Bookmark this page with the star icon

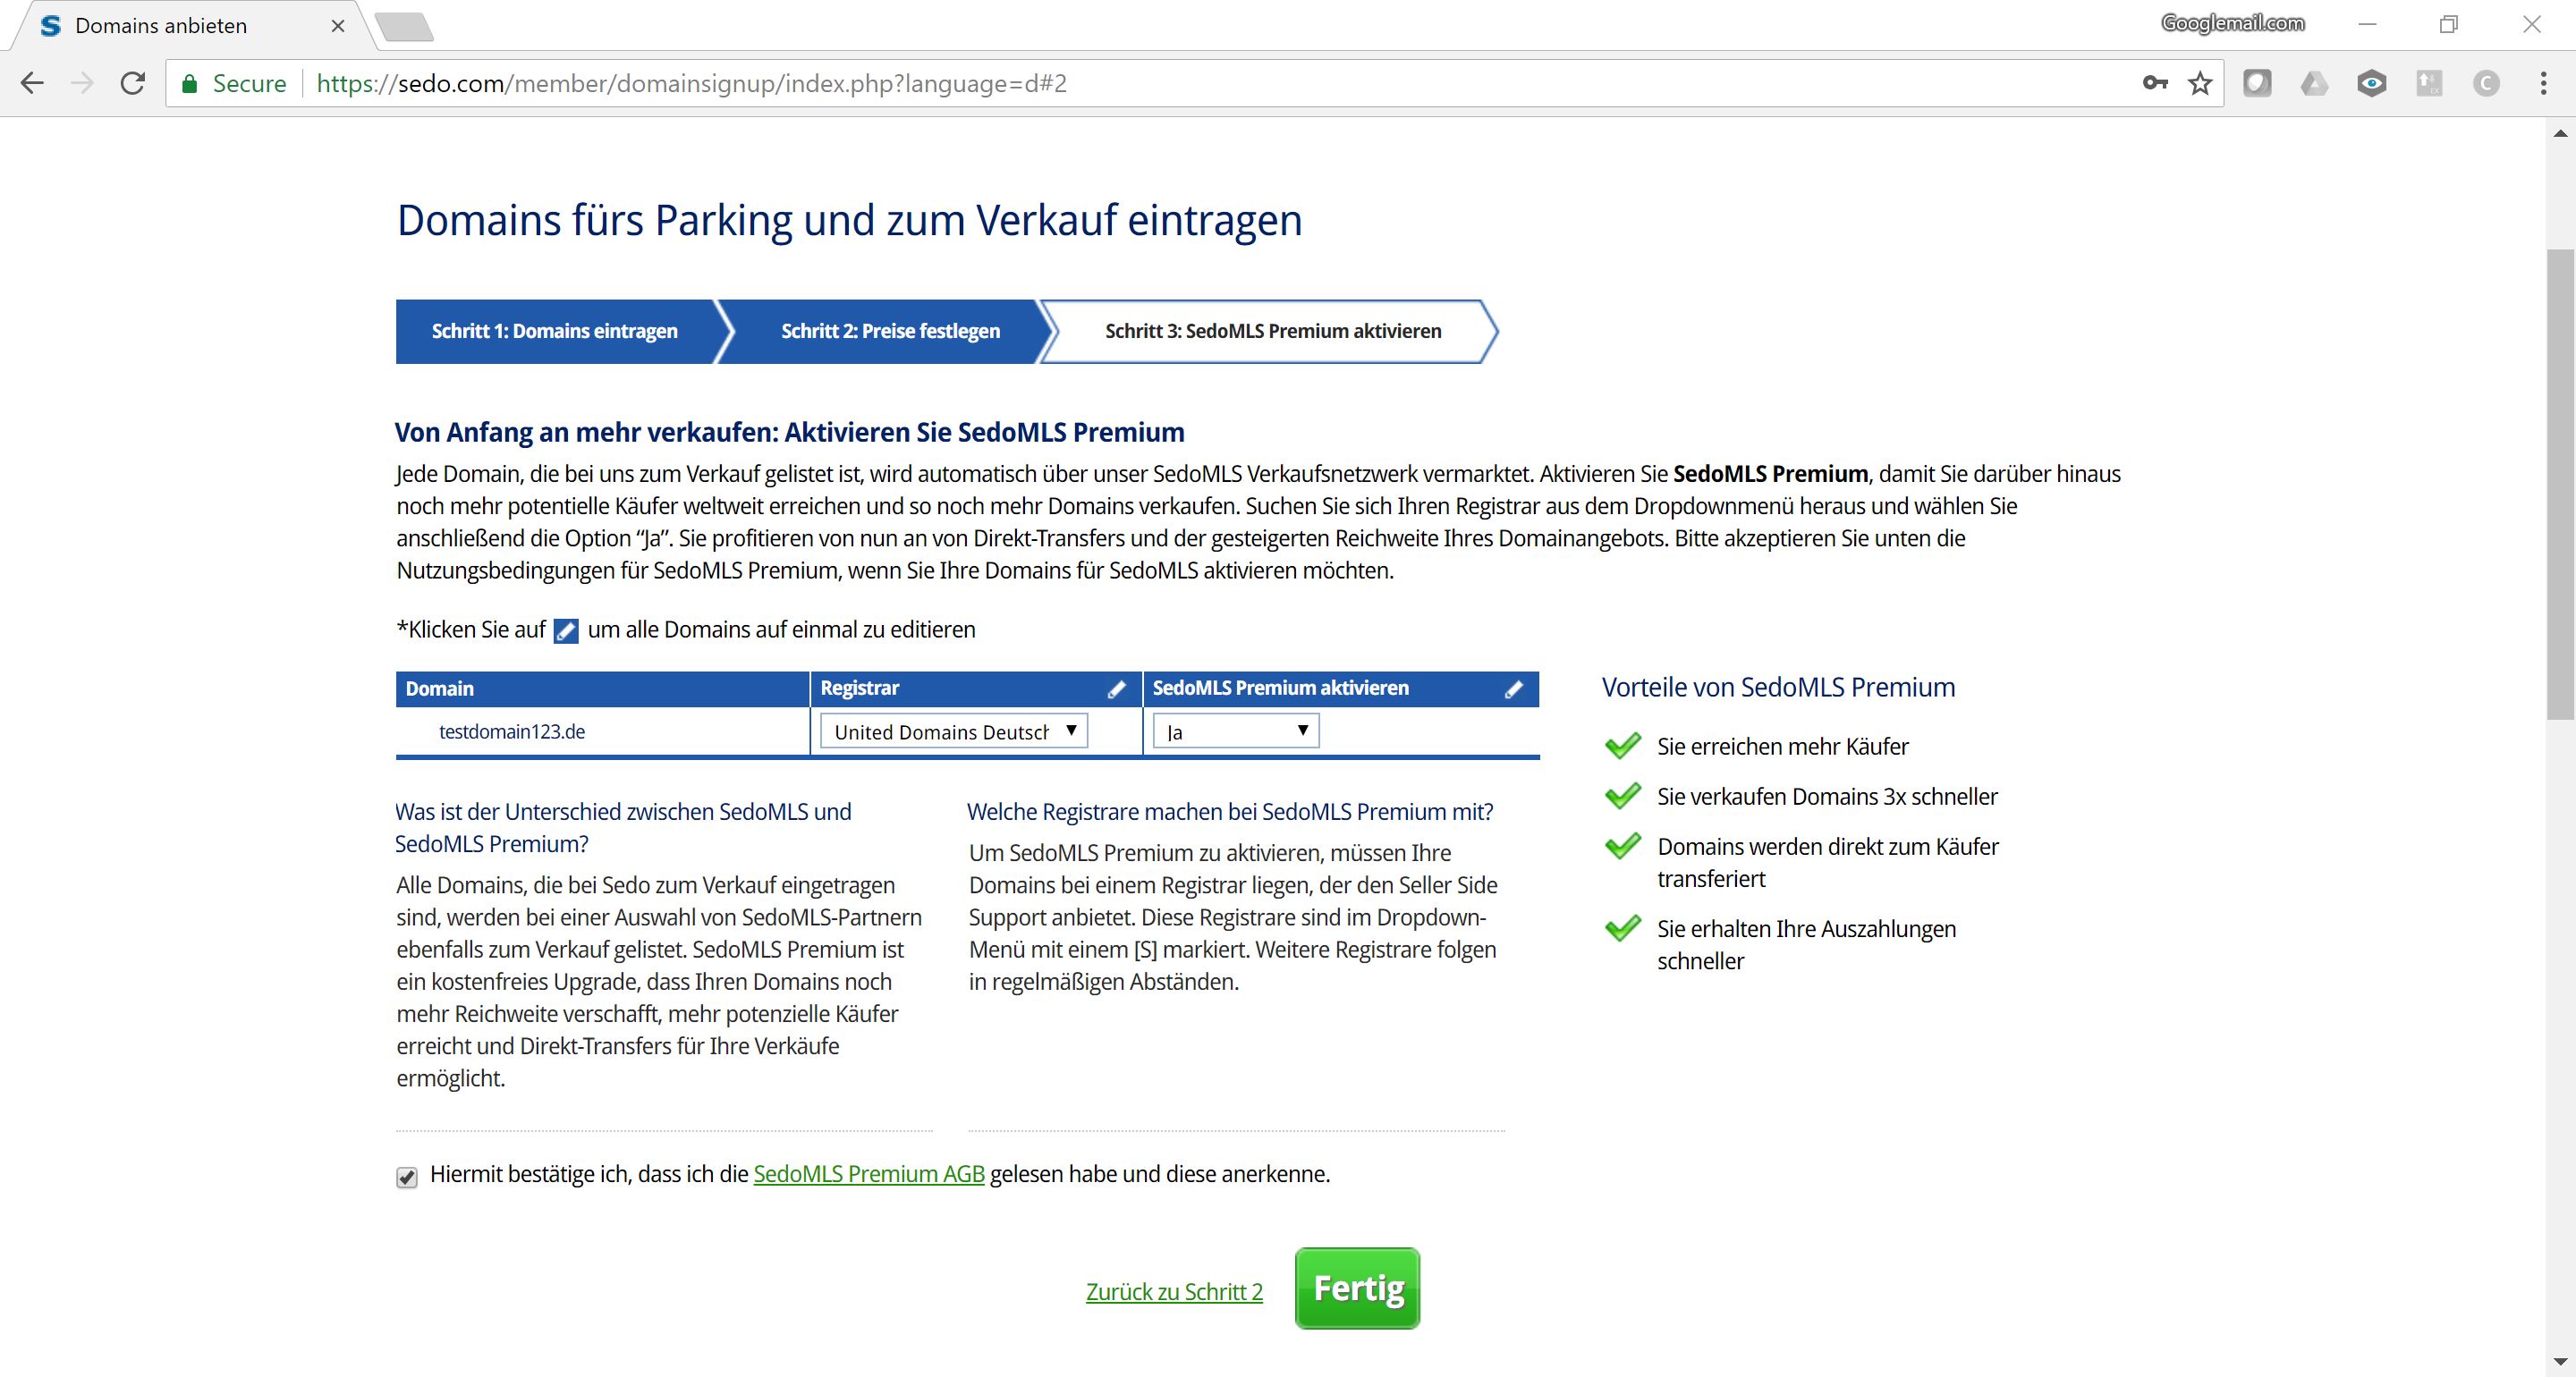tap(2200, 83)
